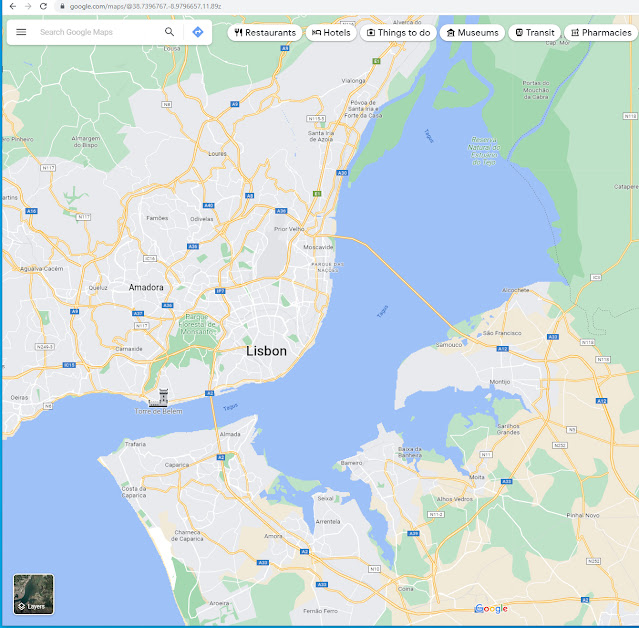The height and width of the screenshot is (628, 639).
Task: Select the Almada place label
Action: pos(230,434)
